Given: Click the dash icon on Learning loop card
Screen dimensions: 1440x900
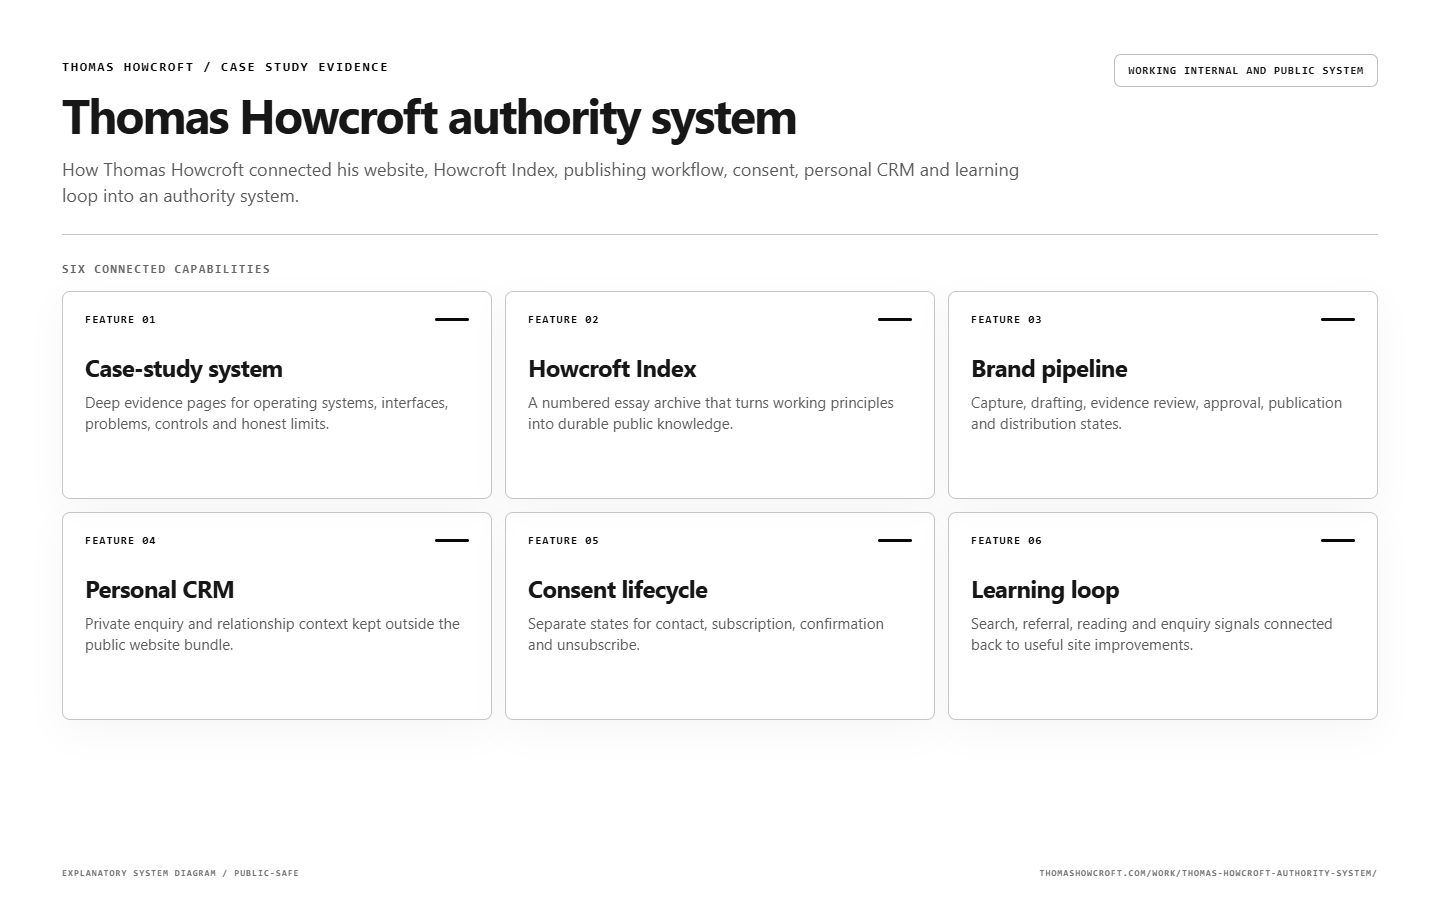Looking at the screenshot, I should 1338,541.
